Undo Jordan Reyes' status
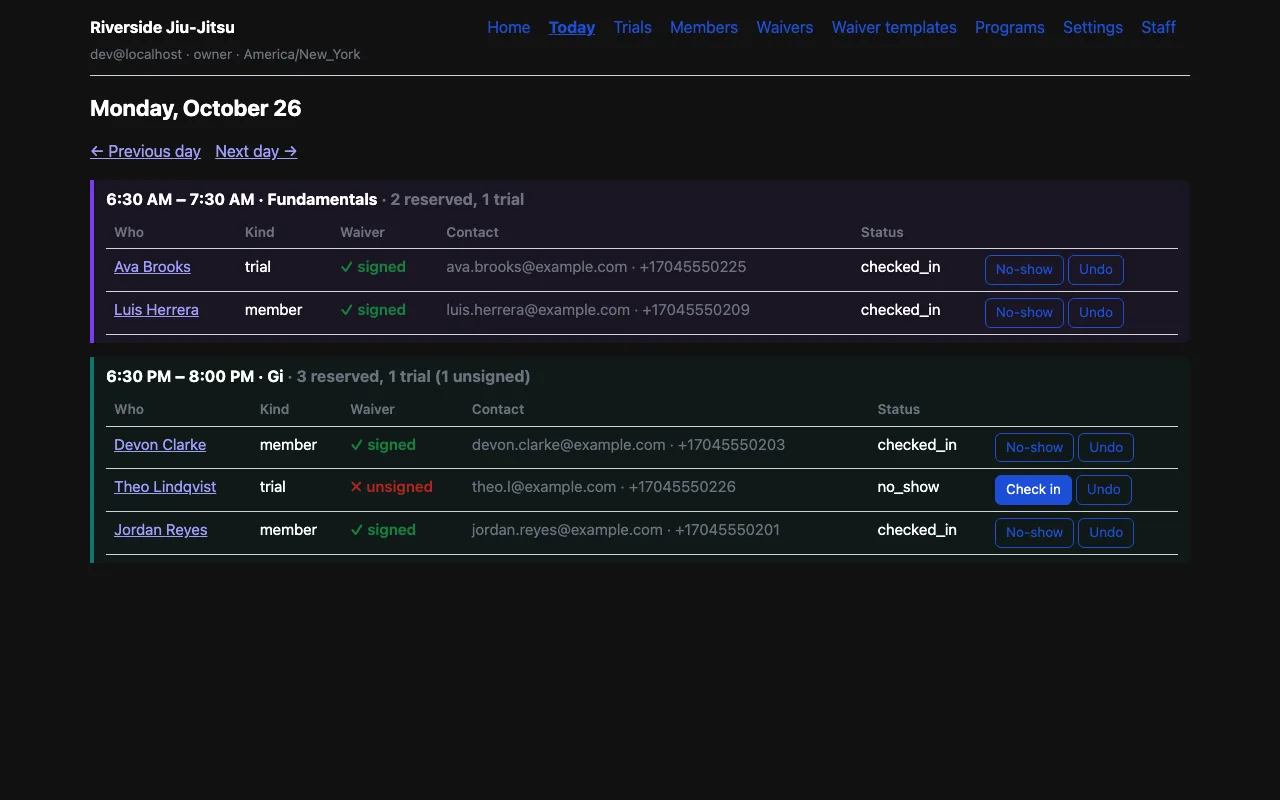The height and width of the screenshot is (800, 1280). [1106, 532]
